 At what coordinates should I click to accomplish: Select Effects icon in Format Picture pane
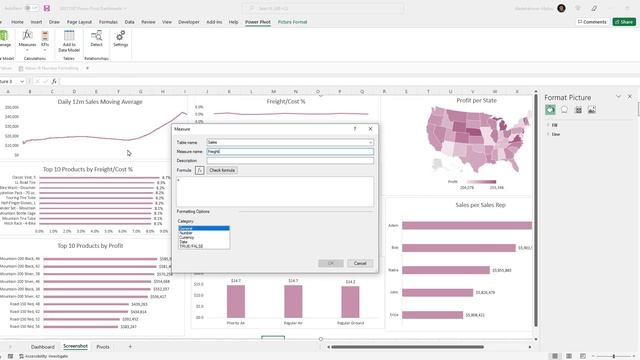[564, 110]
